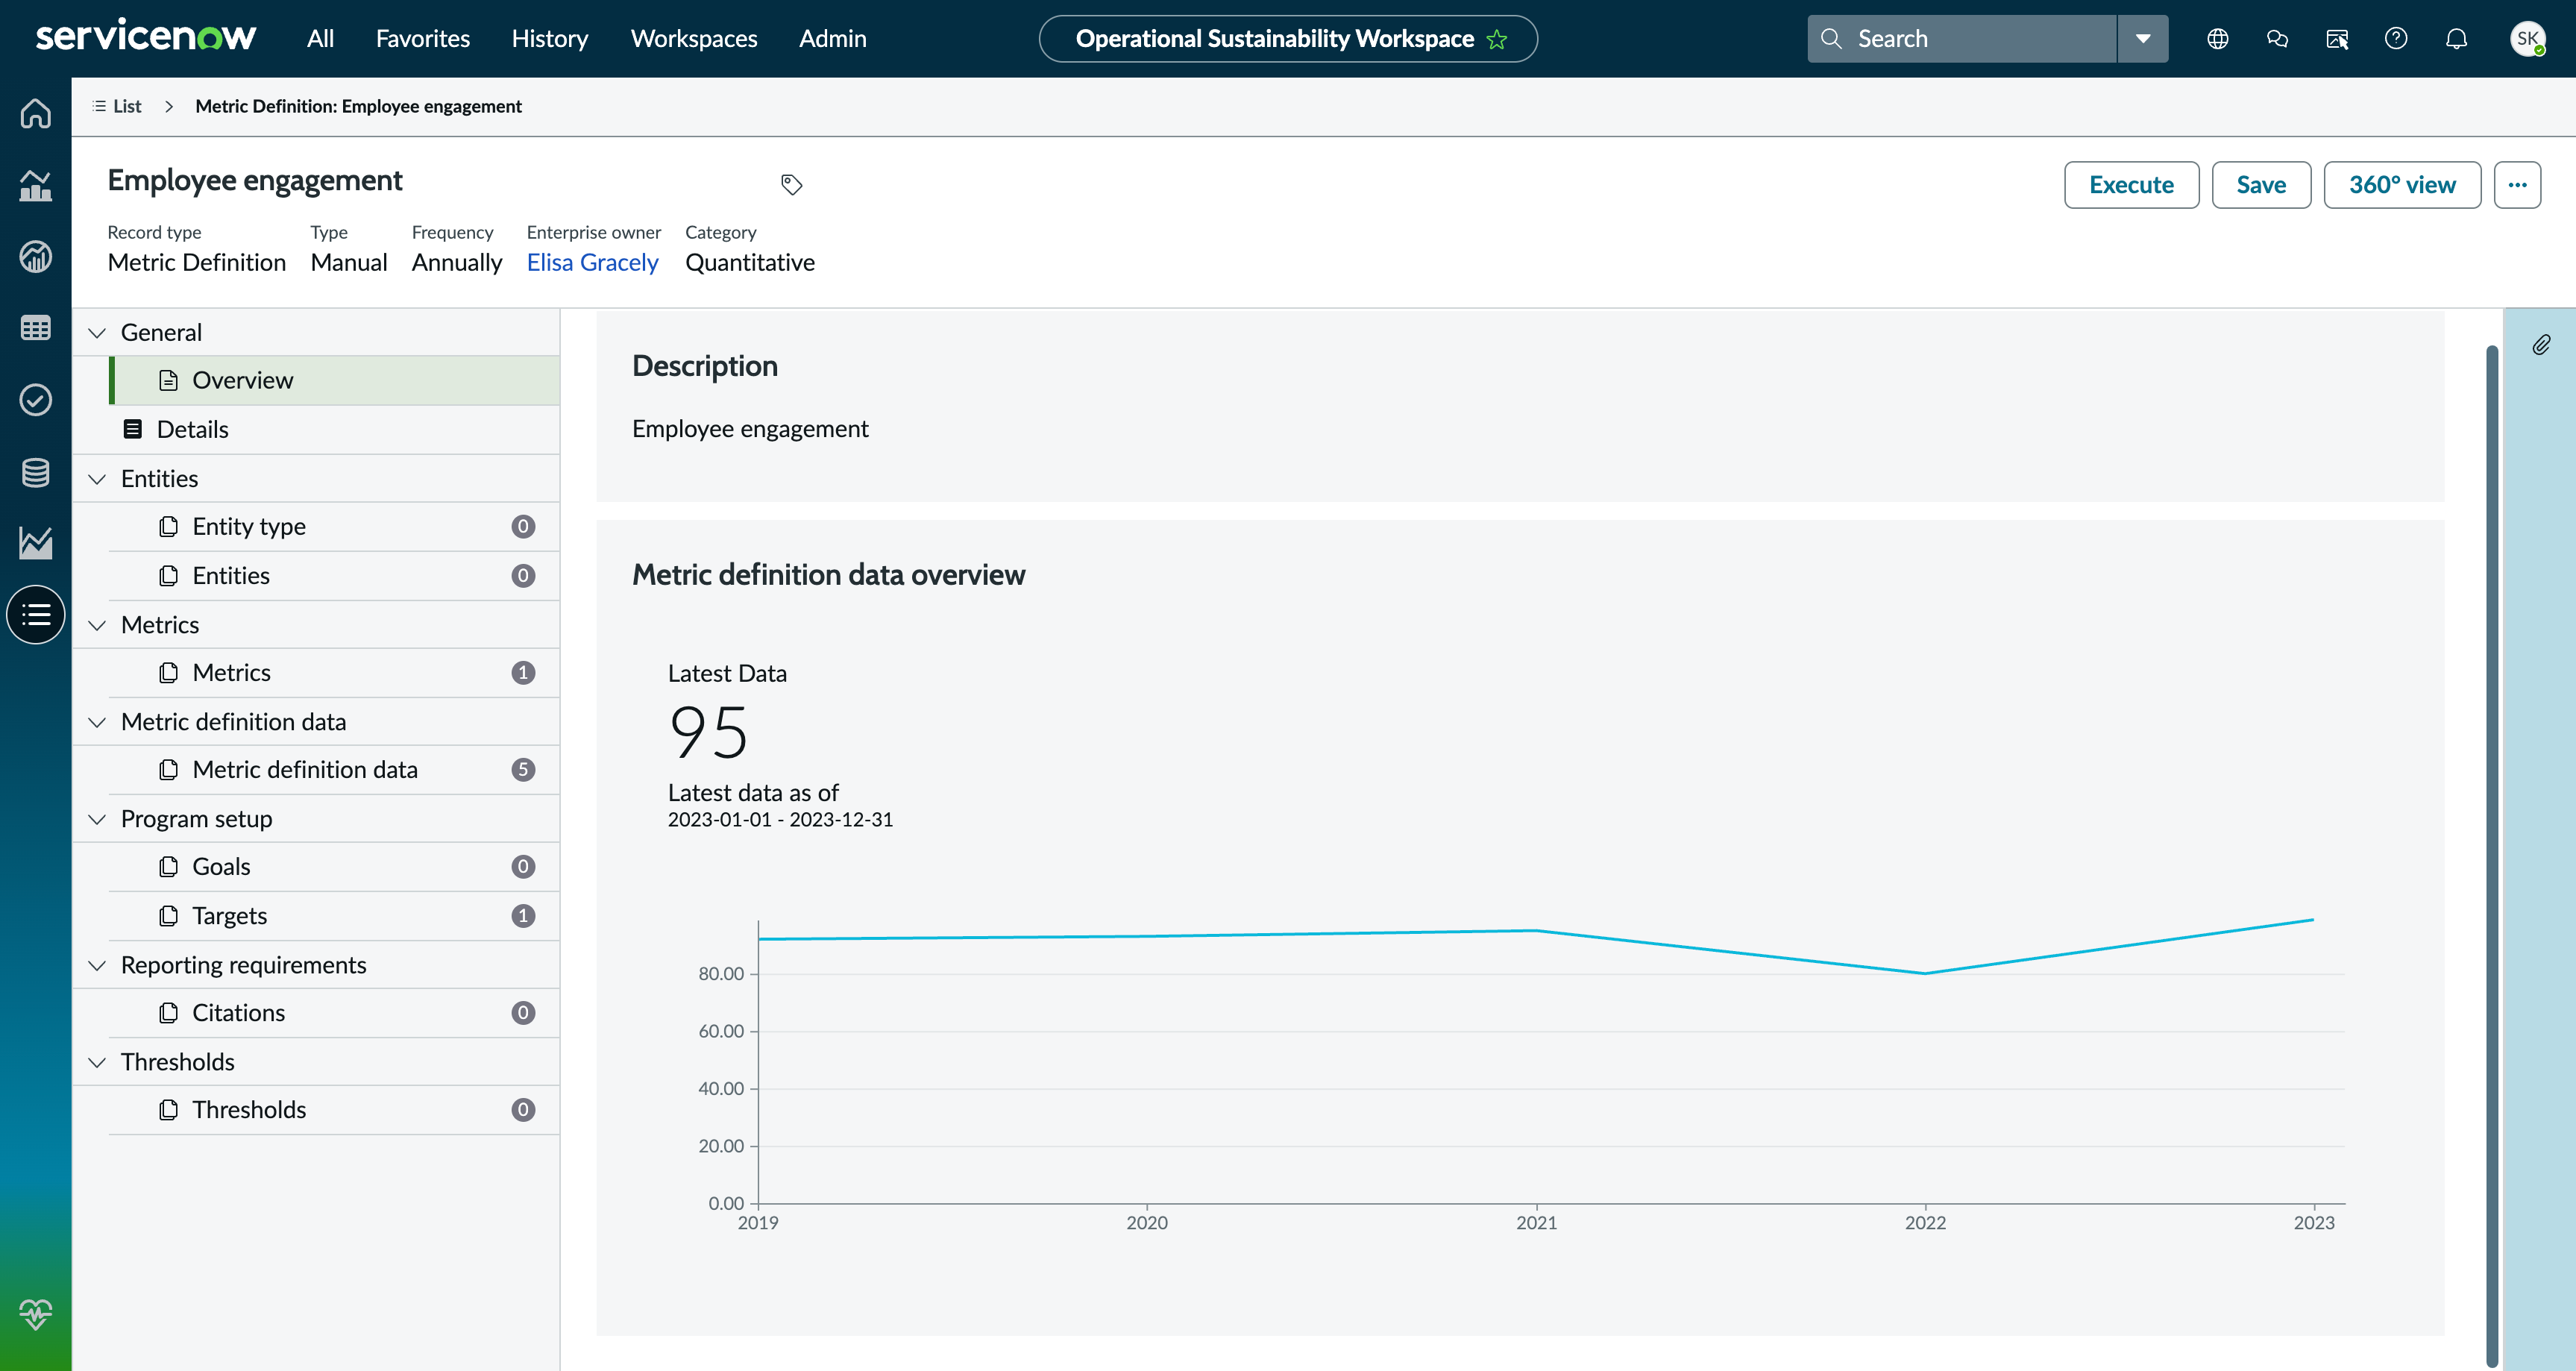Collapse the Thresholds section header
The image size is (2576, 1371).
[97, 1062]
